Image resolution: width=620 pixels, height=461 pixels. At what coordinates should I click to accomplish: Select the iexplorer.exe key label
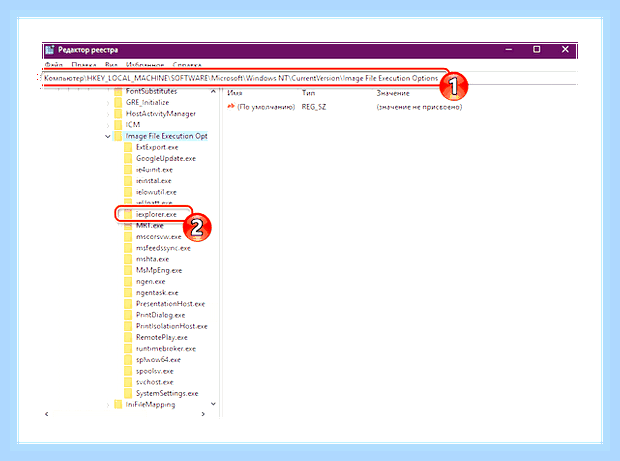[x=156, y=214]
